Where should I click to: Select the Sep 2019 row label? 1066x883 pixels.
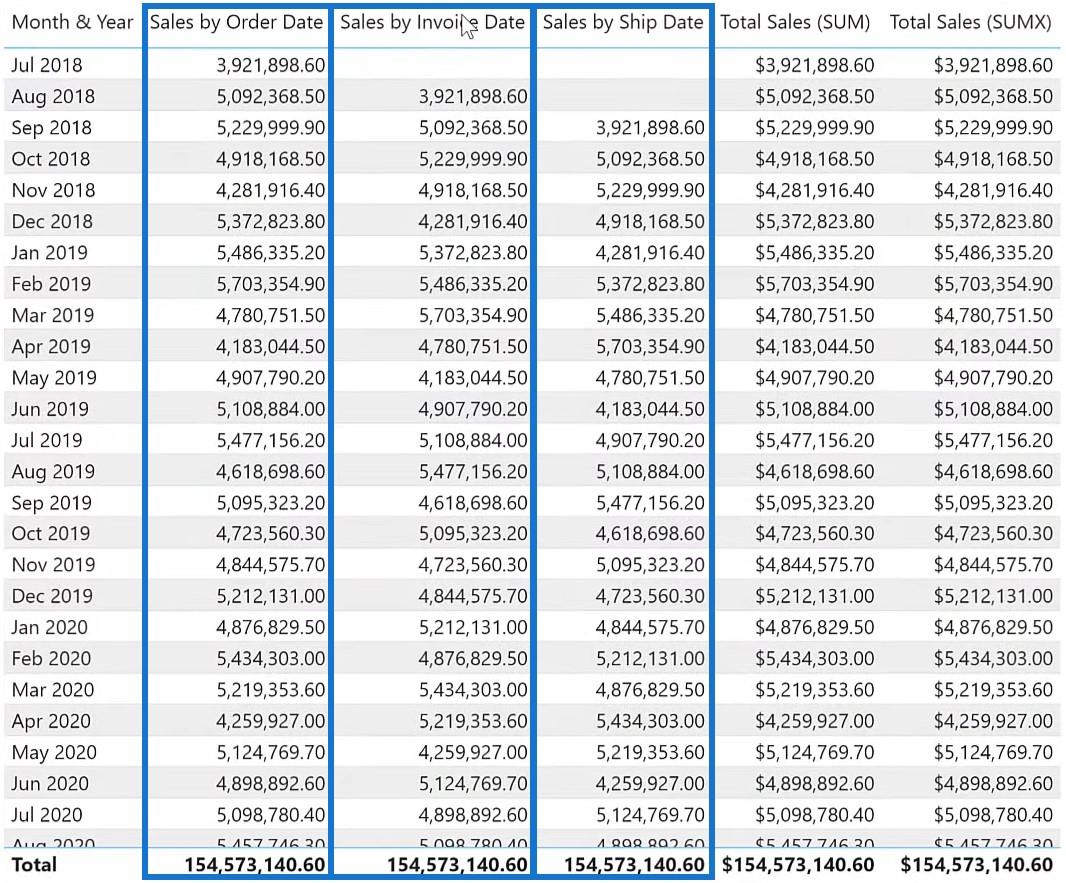(52, 503)
